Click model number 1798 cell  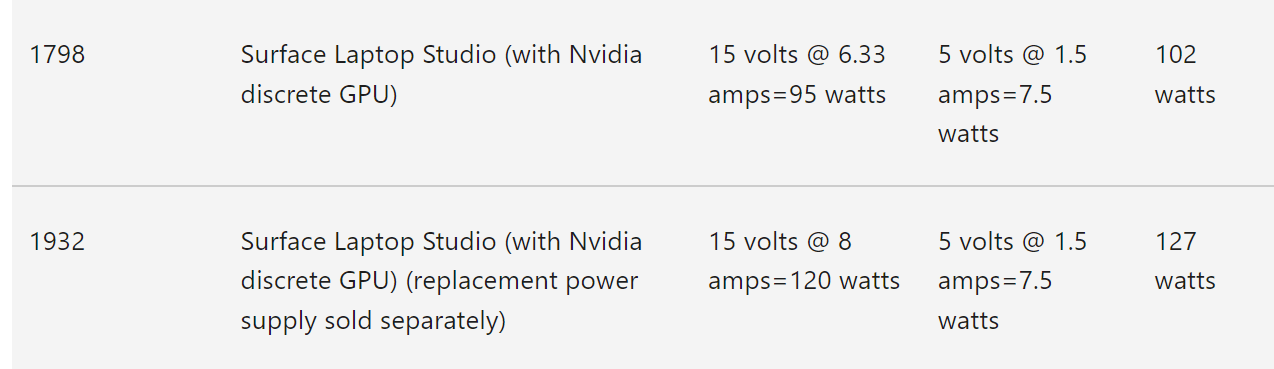[x=57, y=55]
